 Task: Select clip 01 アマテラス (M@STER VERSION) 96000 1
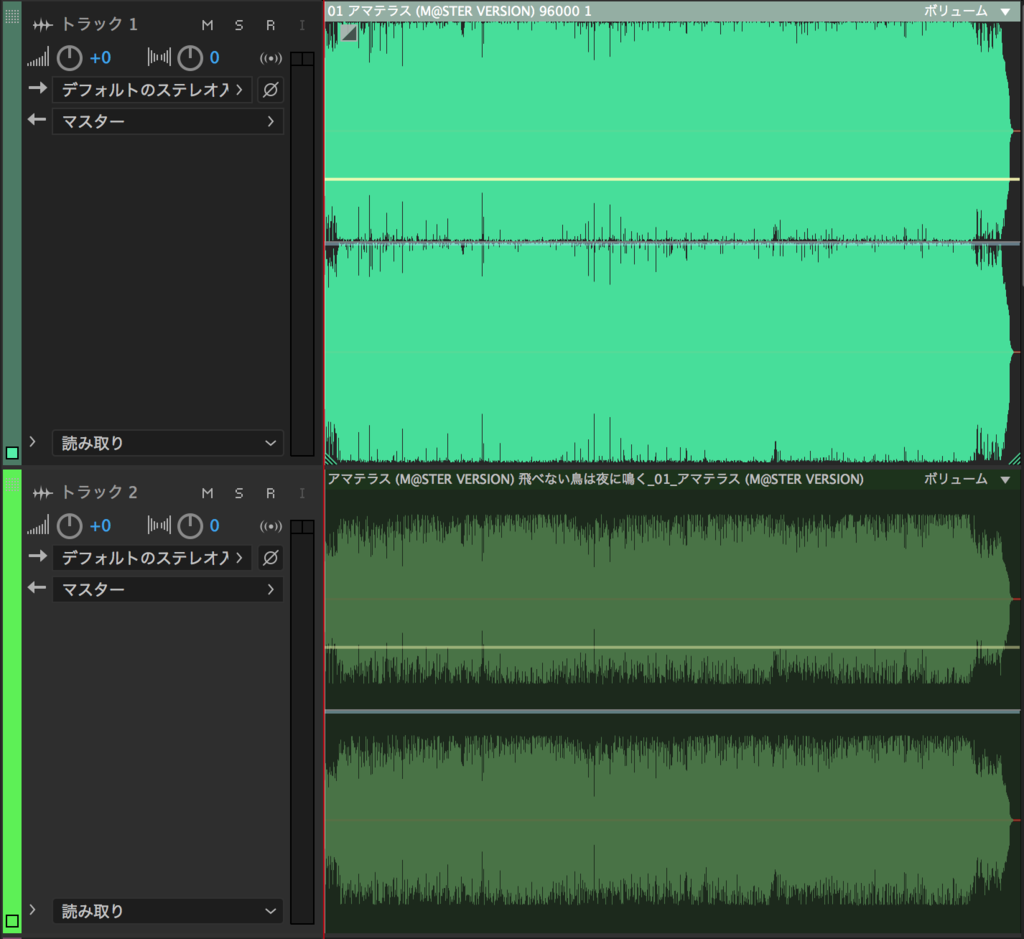(460, 11)
